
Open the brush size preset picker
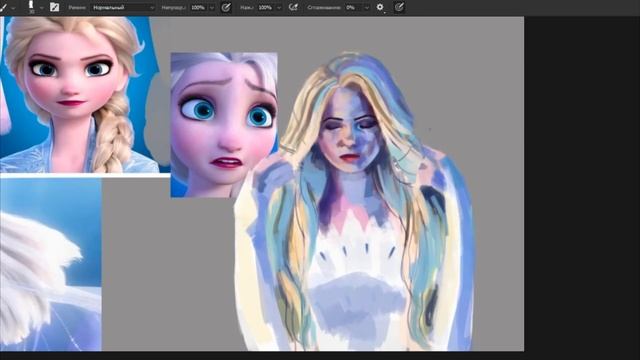[31, 7]
